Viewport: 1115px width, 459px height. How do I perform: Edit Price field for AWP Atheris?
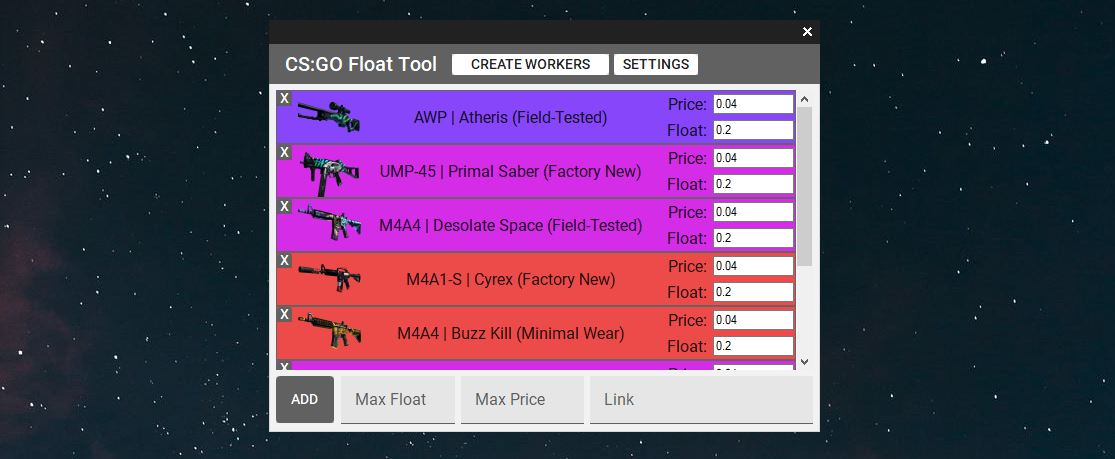753,104
